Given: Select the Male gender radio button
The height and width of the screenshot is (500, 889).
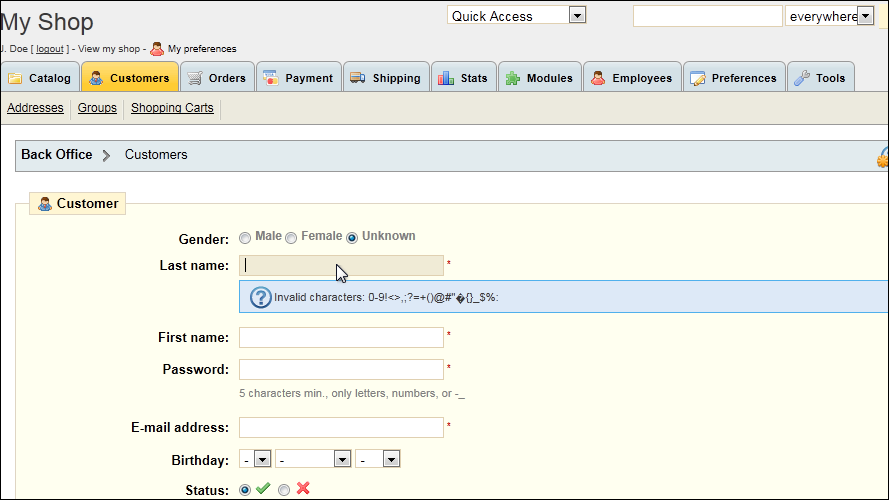Looking at the screenshot, I should coord(245,238).
